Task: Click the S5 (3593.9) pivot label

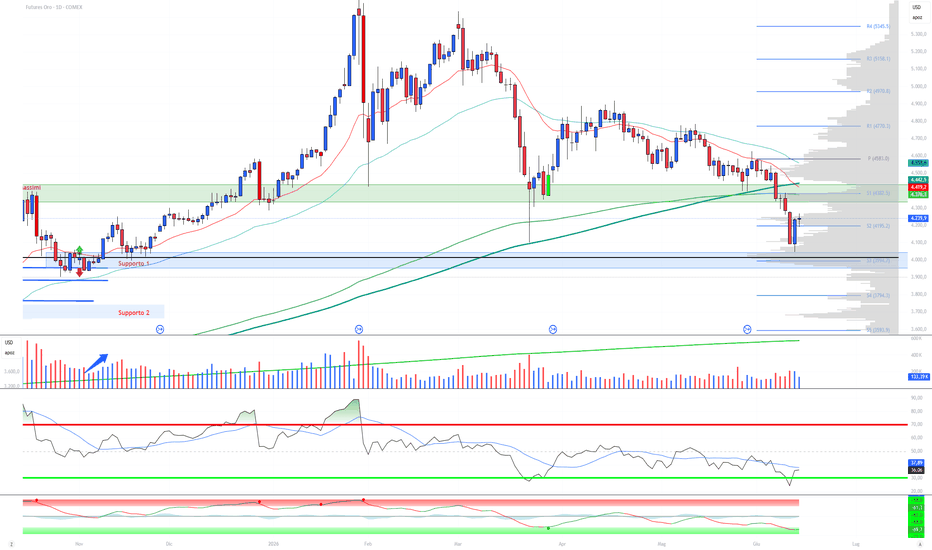Action: 877,330
